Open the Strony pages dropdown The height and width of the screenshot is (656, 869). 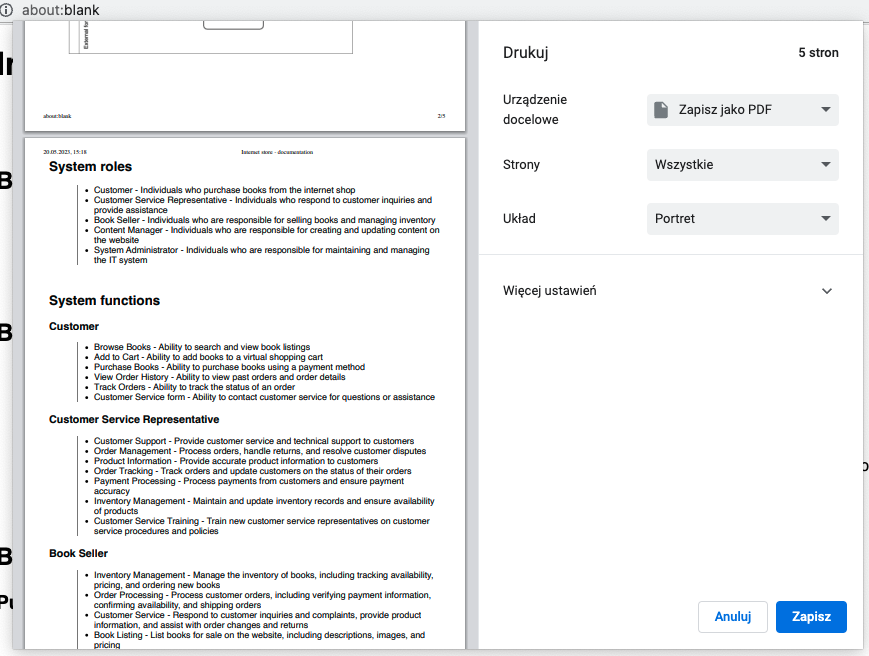click(x=743, y=165)
